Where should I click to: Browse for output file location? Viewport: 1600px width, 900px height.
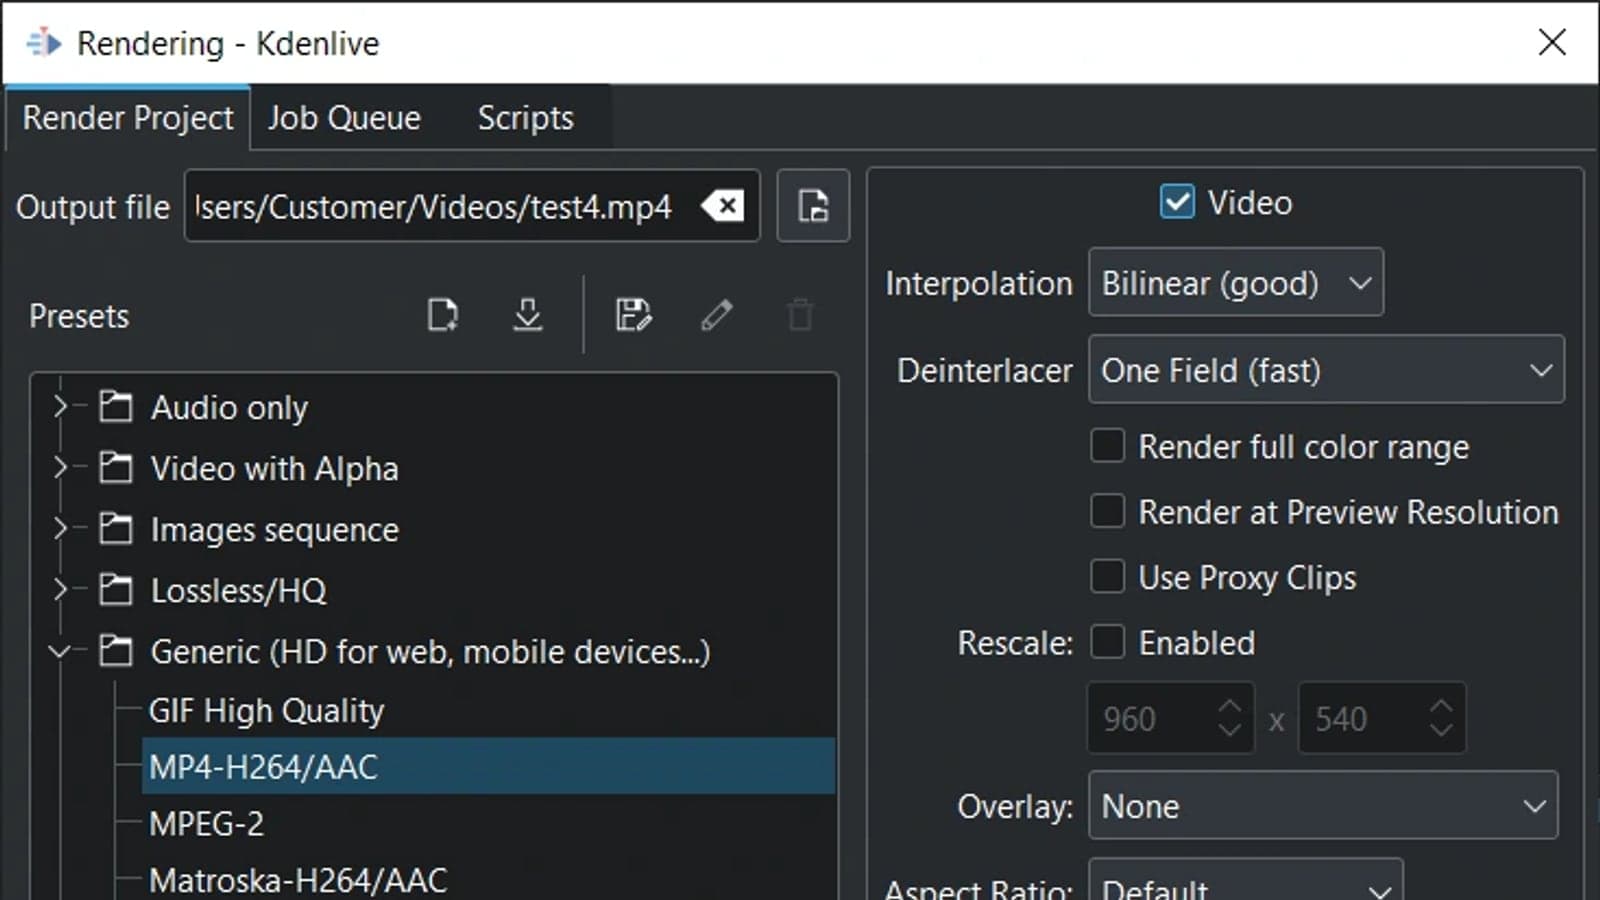(x=813, y=206)
